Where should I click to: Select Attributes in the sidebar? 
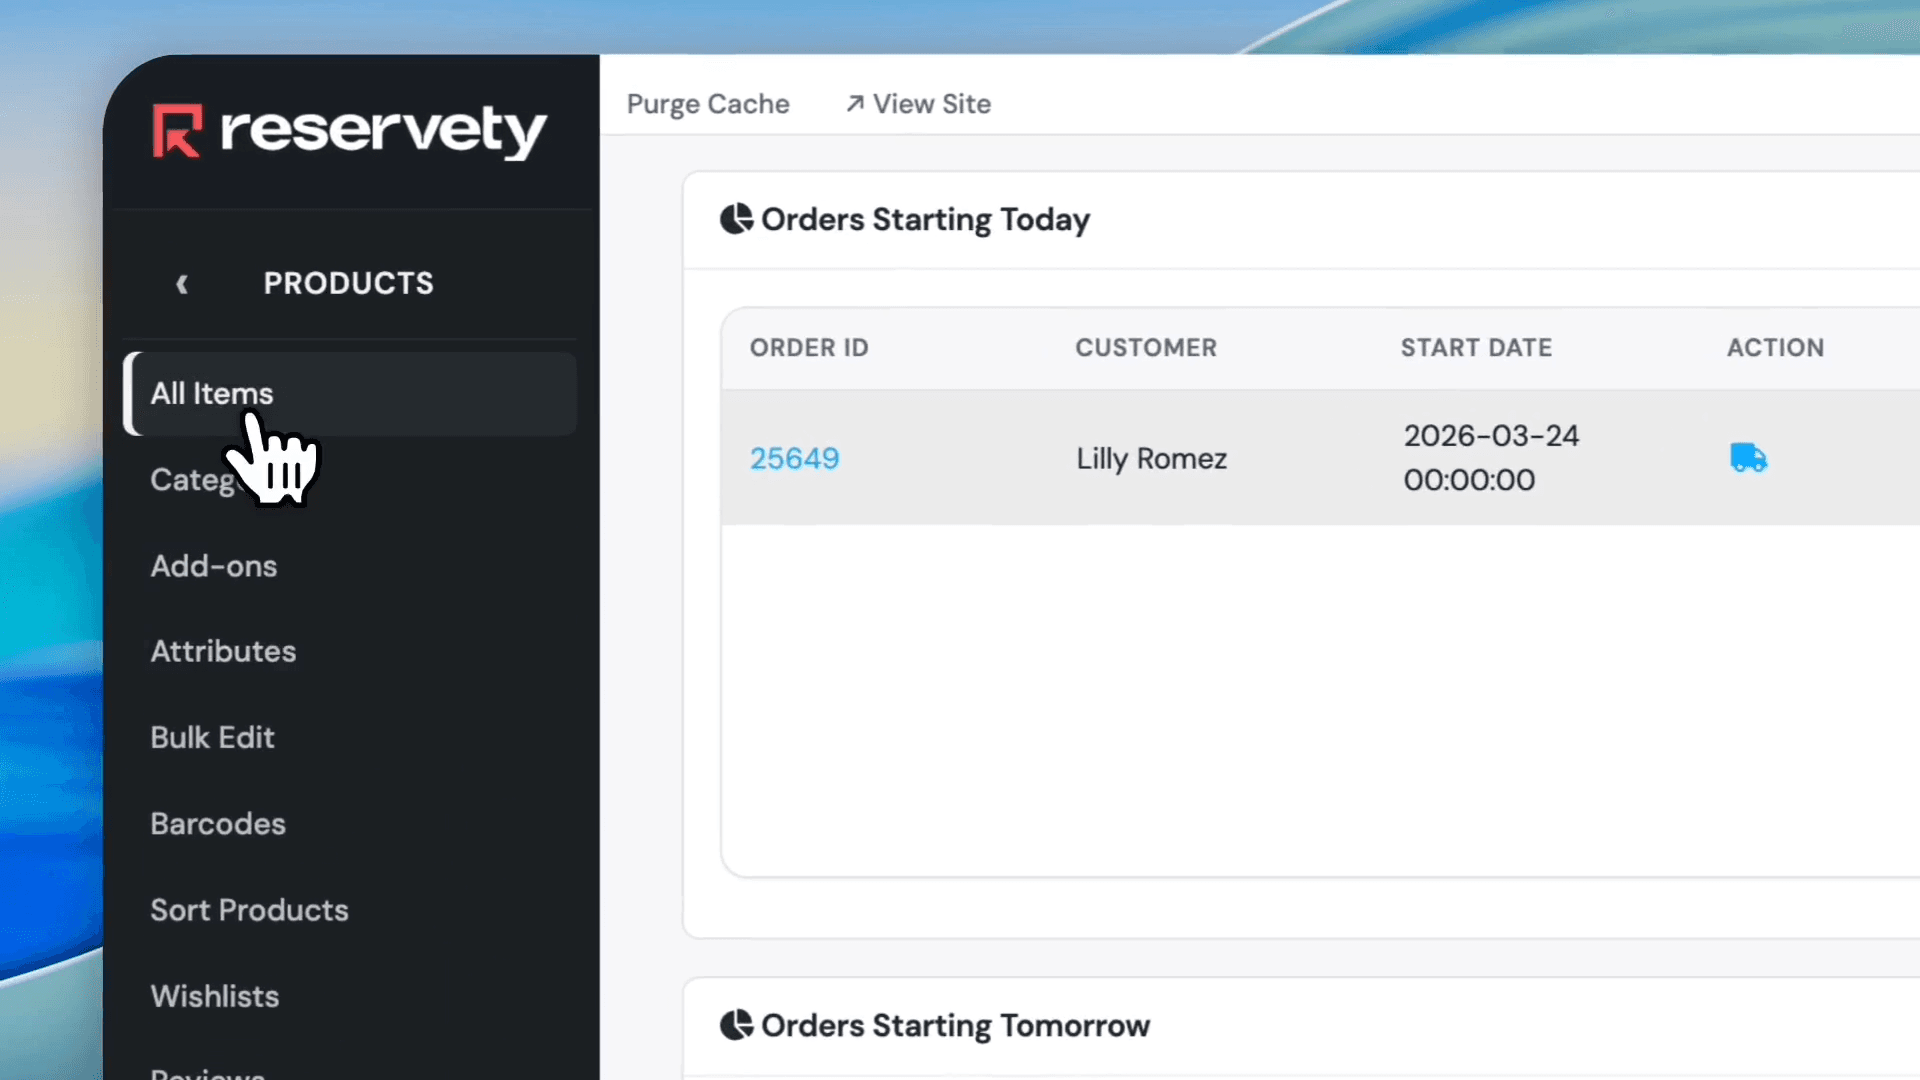click(x=223, y=651)
